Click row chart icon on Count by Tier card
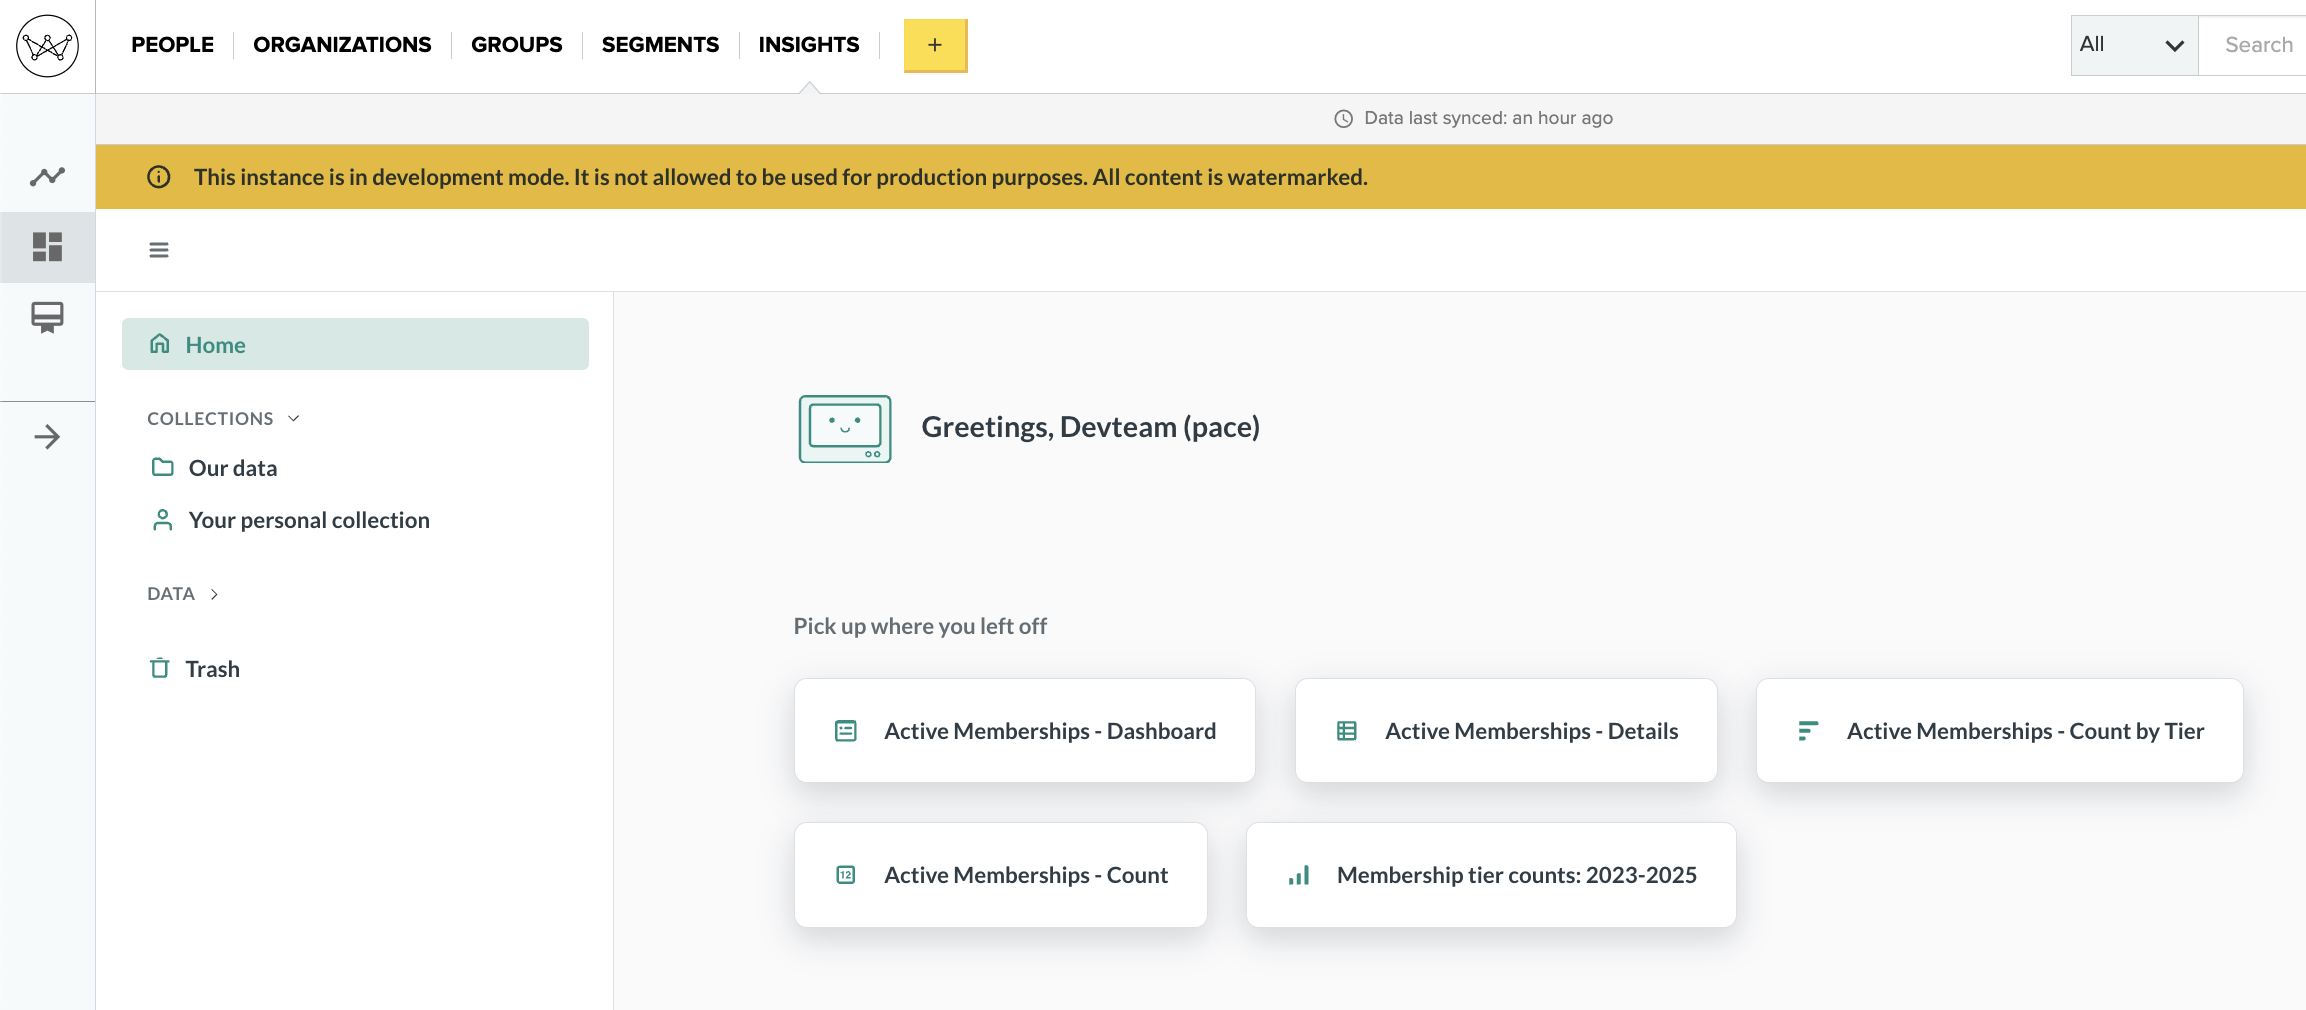 coord(1808,731)
